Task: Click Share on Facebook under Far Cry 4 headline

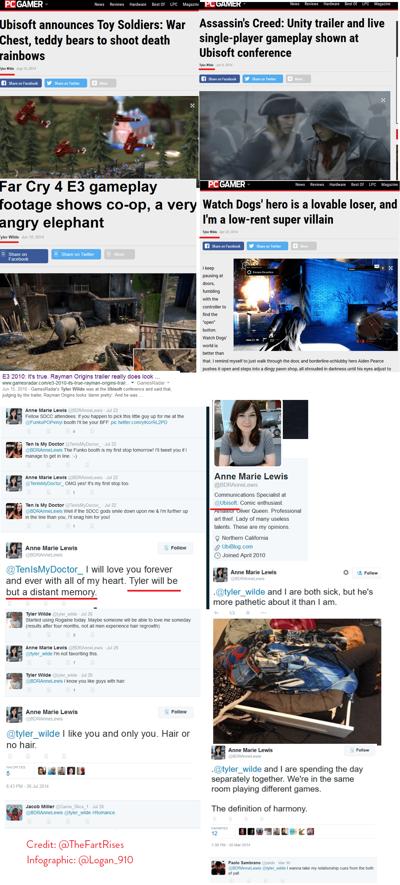Action: 23,256
